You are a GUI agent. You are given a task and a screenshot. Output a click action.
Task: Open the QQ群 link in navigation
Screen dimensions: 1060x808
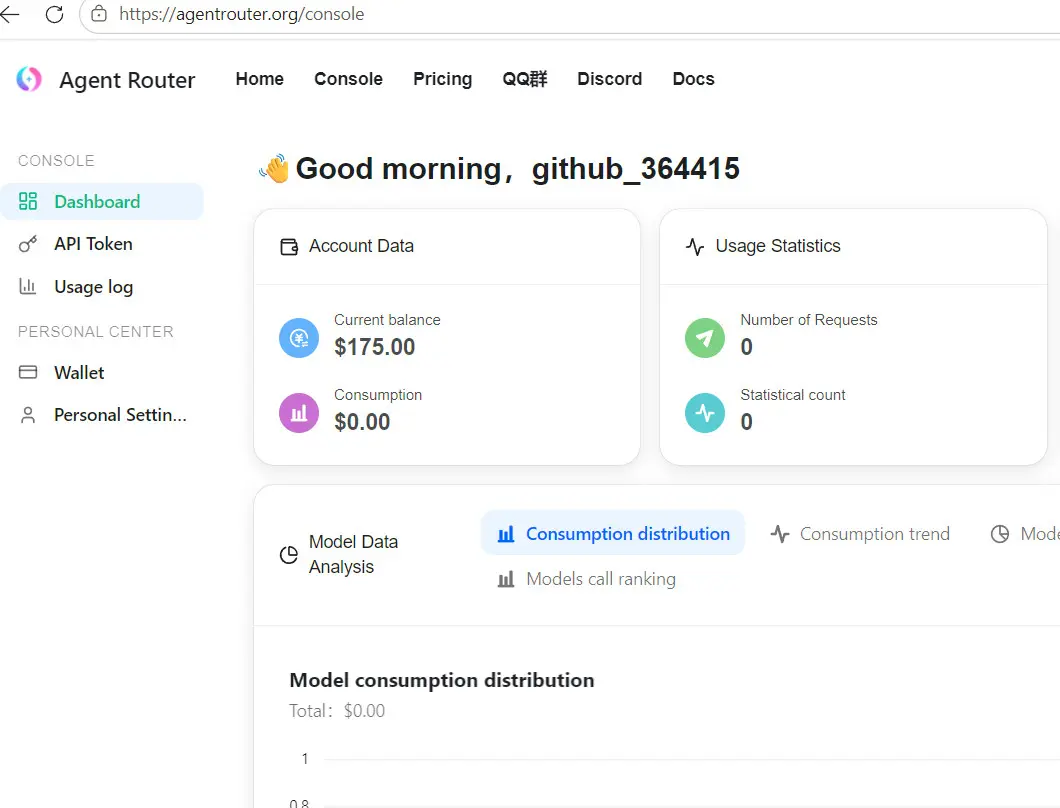click(x=525, y=79)
